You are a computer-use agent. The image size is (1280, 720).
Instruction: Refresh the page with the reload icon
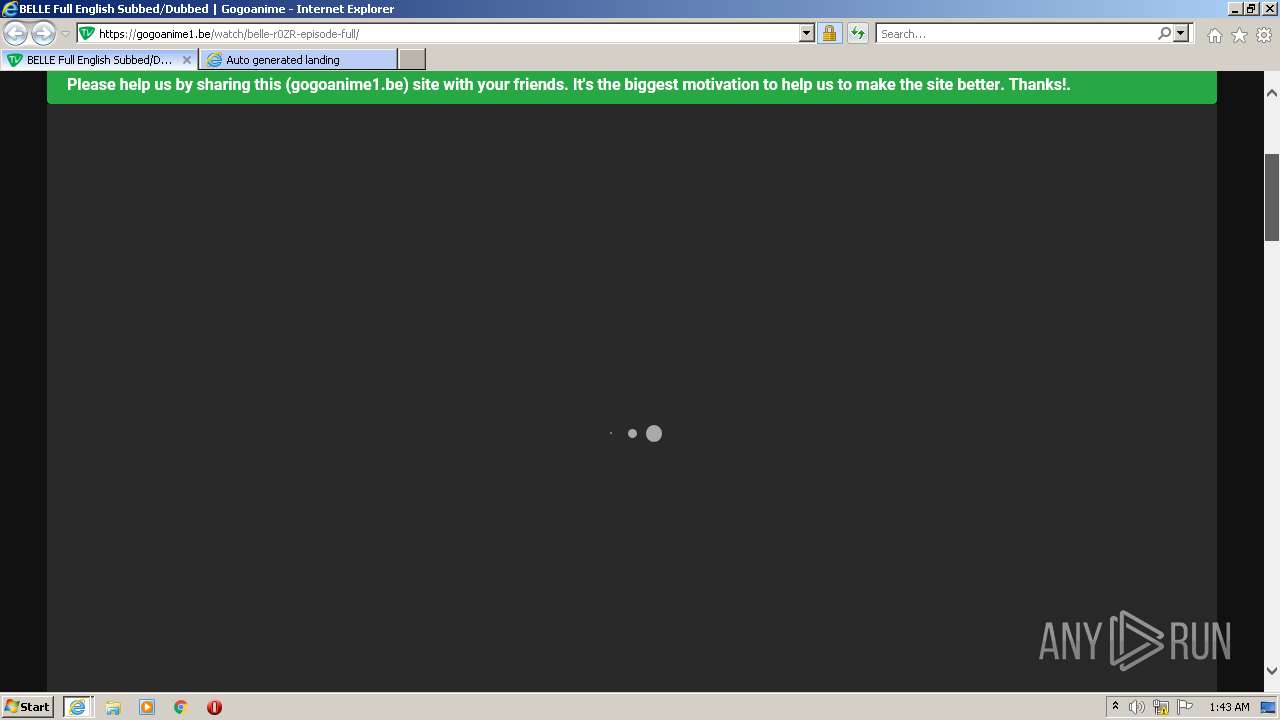[857, 33]
